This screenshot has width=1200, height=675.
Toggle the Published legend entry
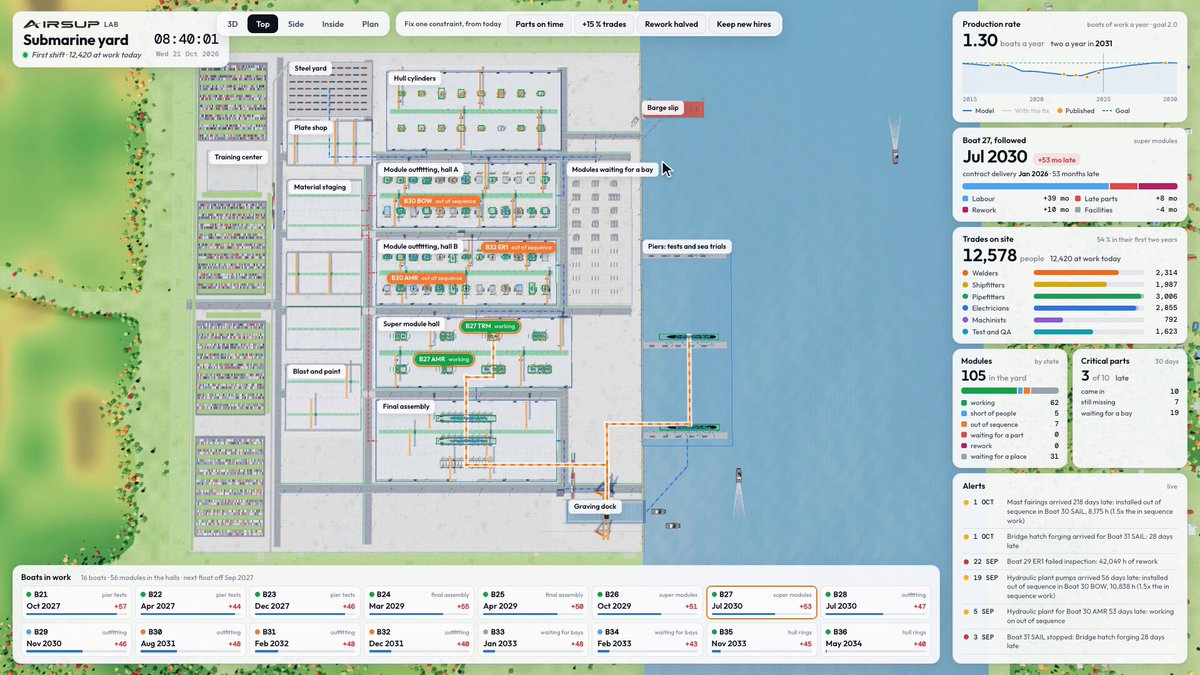pos(1075,110)
